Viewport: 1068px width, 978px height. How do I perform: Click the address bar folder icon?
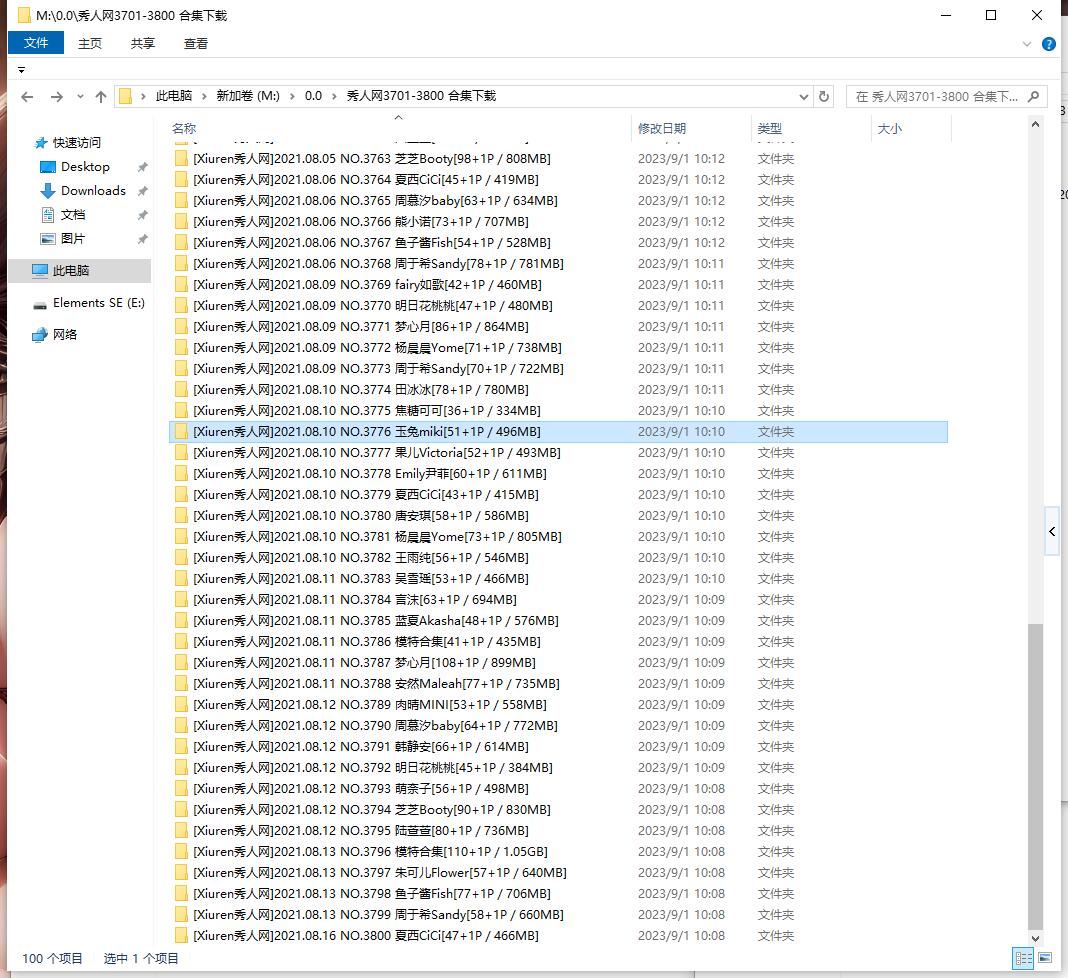tap(125, 96)
